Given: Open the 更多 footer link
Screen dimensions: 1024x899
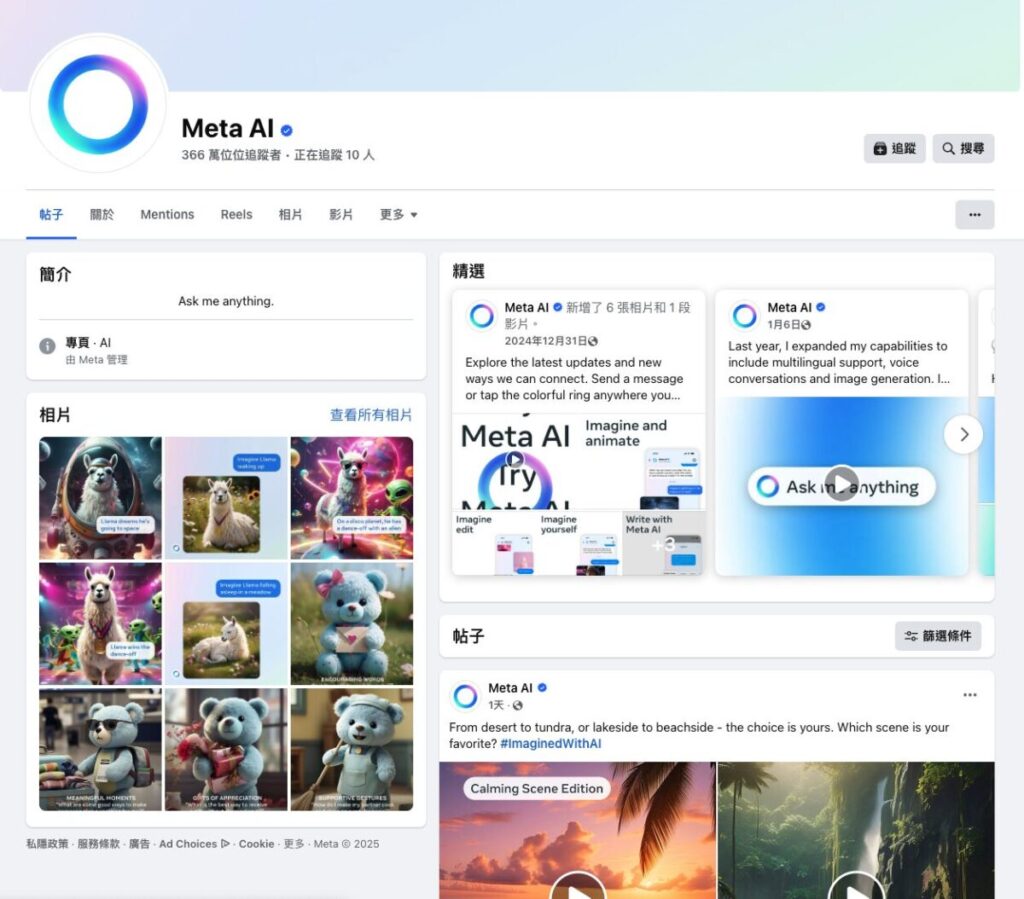Looking at the screenshot, I should tap(294, 844).
